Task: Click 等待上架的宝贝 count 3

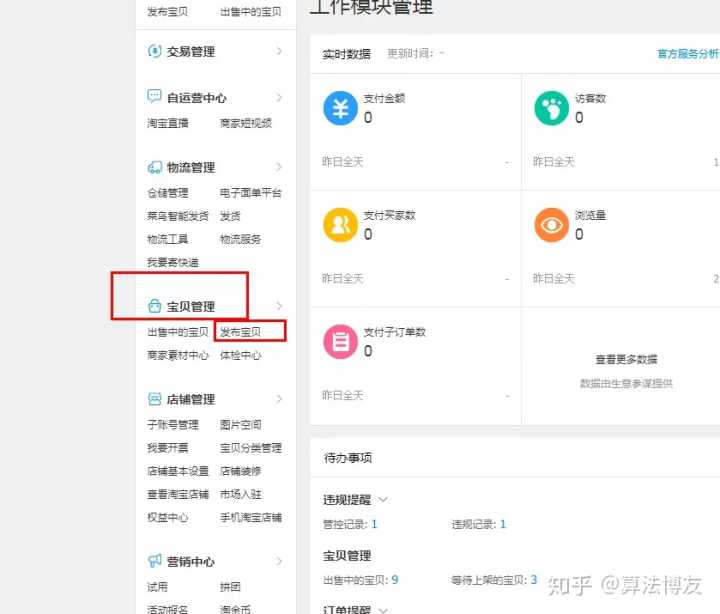Action: tap(534, 580)
